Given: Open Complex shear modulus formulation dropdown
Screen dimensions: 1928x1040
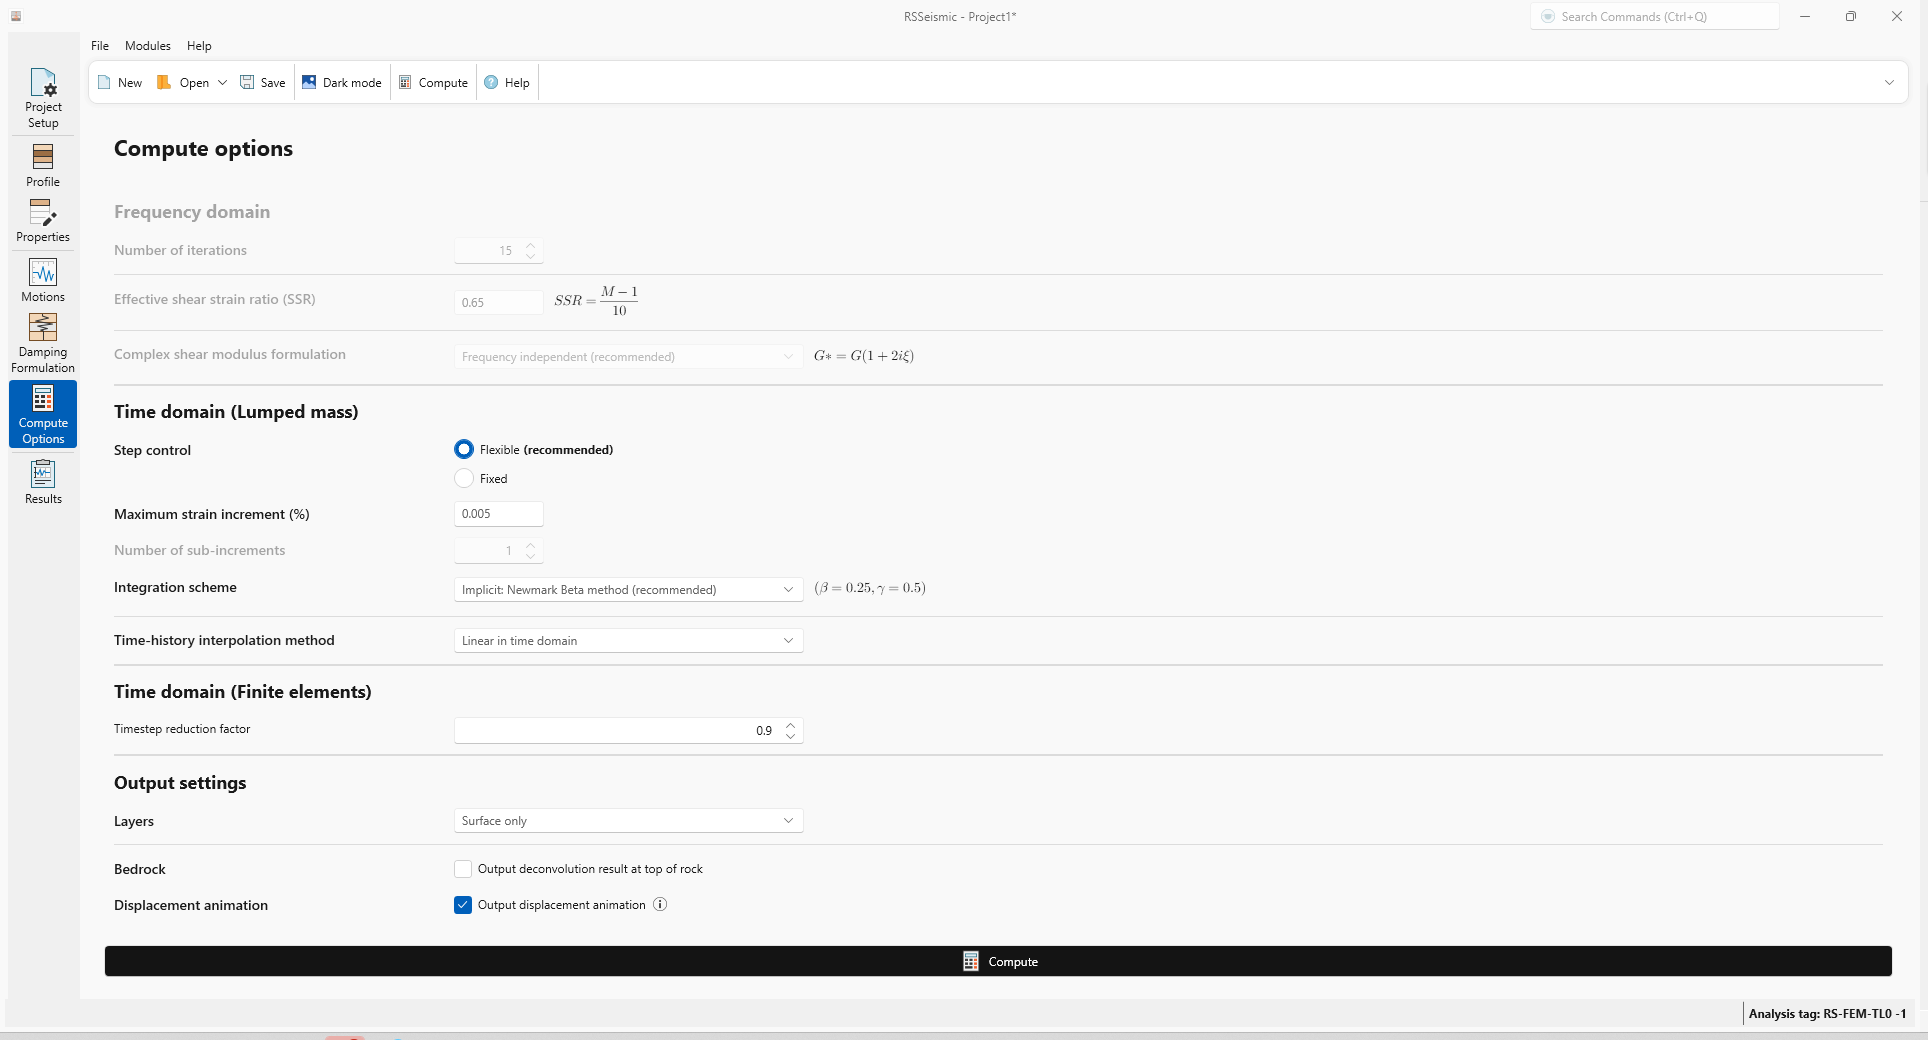Looking at the screenshot, I should coord(628,357).
